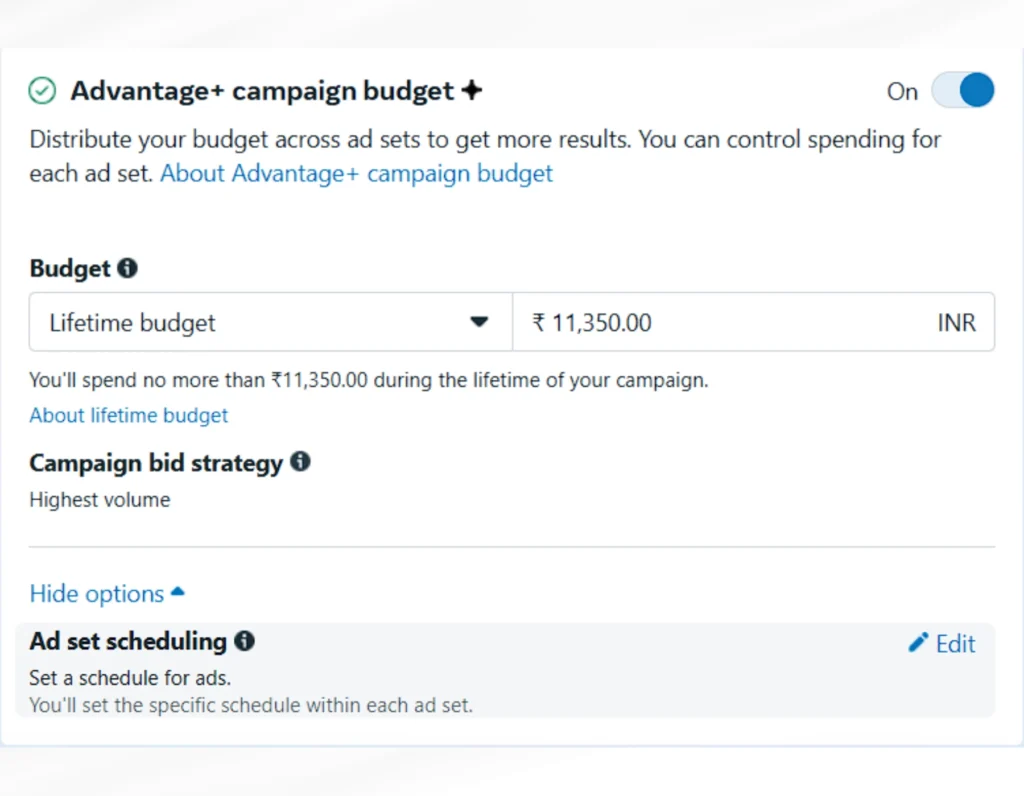Click the Advantage+ sparkle star icon
Image resolution: width=1024 pixels, height=796 pixels.
pos(472,90)
